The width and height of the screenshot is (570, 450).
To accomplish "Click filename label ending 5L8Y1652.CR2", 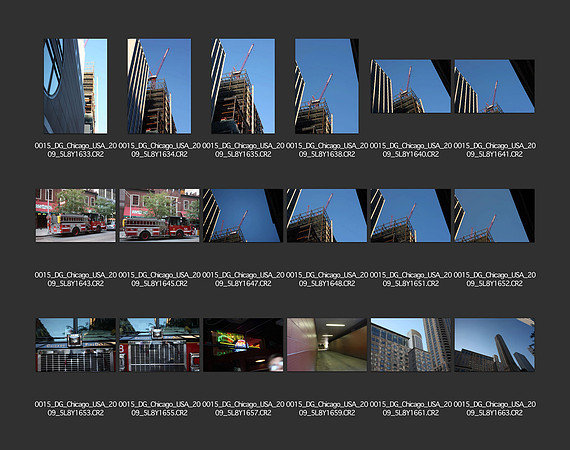I will point(494,279).
